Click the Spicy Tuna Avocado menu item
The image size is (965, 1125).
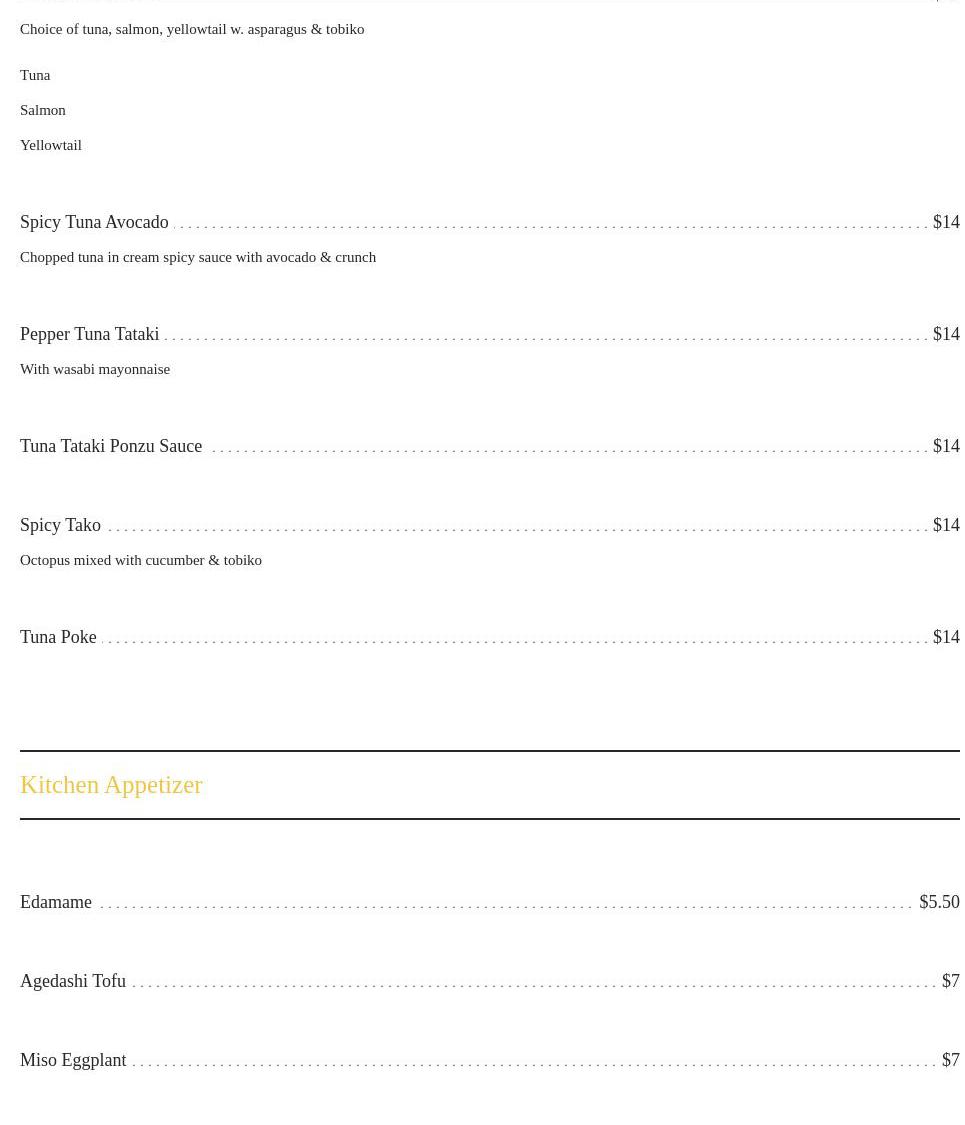click(94, 222)
